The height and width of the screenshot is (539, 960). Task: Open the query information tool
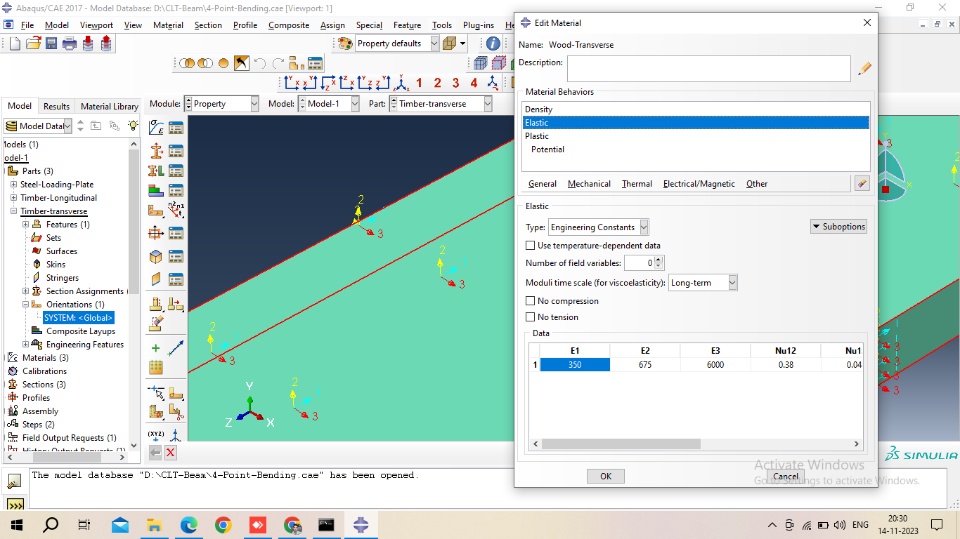[493, 43]
